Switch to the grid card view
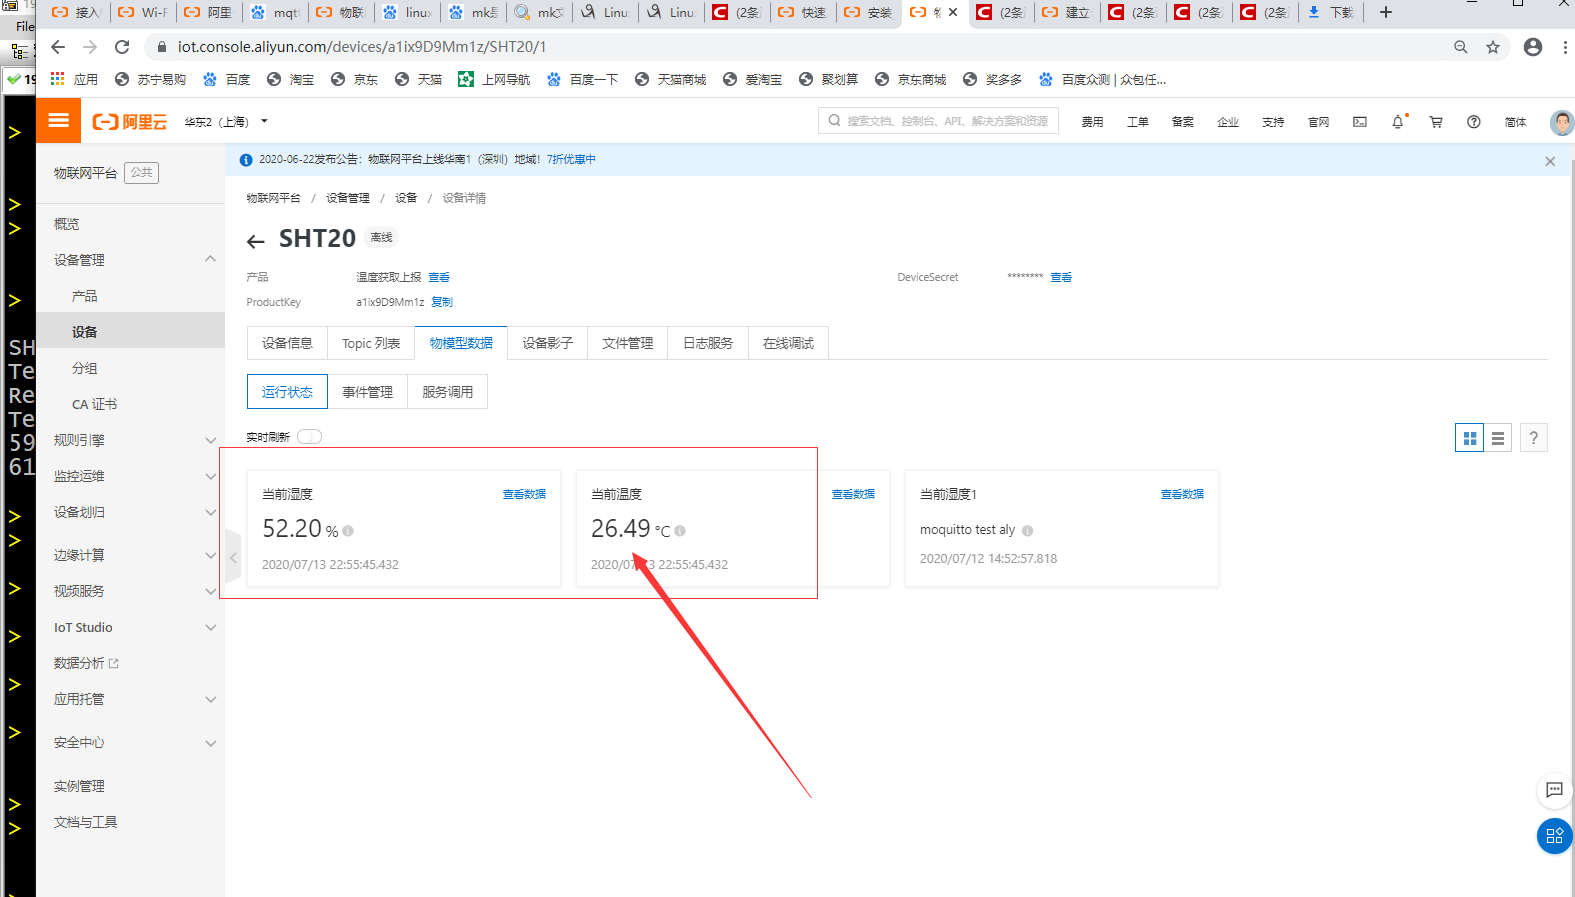Image resolution: width=1575 pixels, height=897 pixels. pos(1469,438)
